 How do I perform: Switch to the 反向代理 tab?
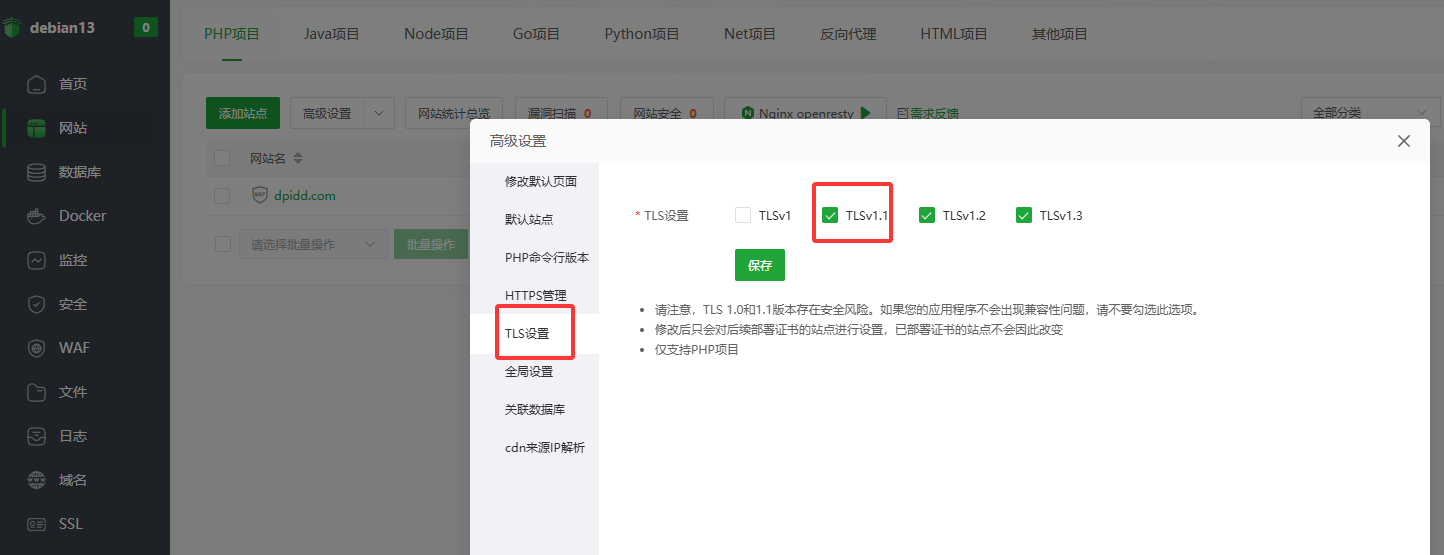coord(848,33)
